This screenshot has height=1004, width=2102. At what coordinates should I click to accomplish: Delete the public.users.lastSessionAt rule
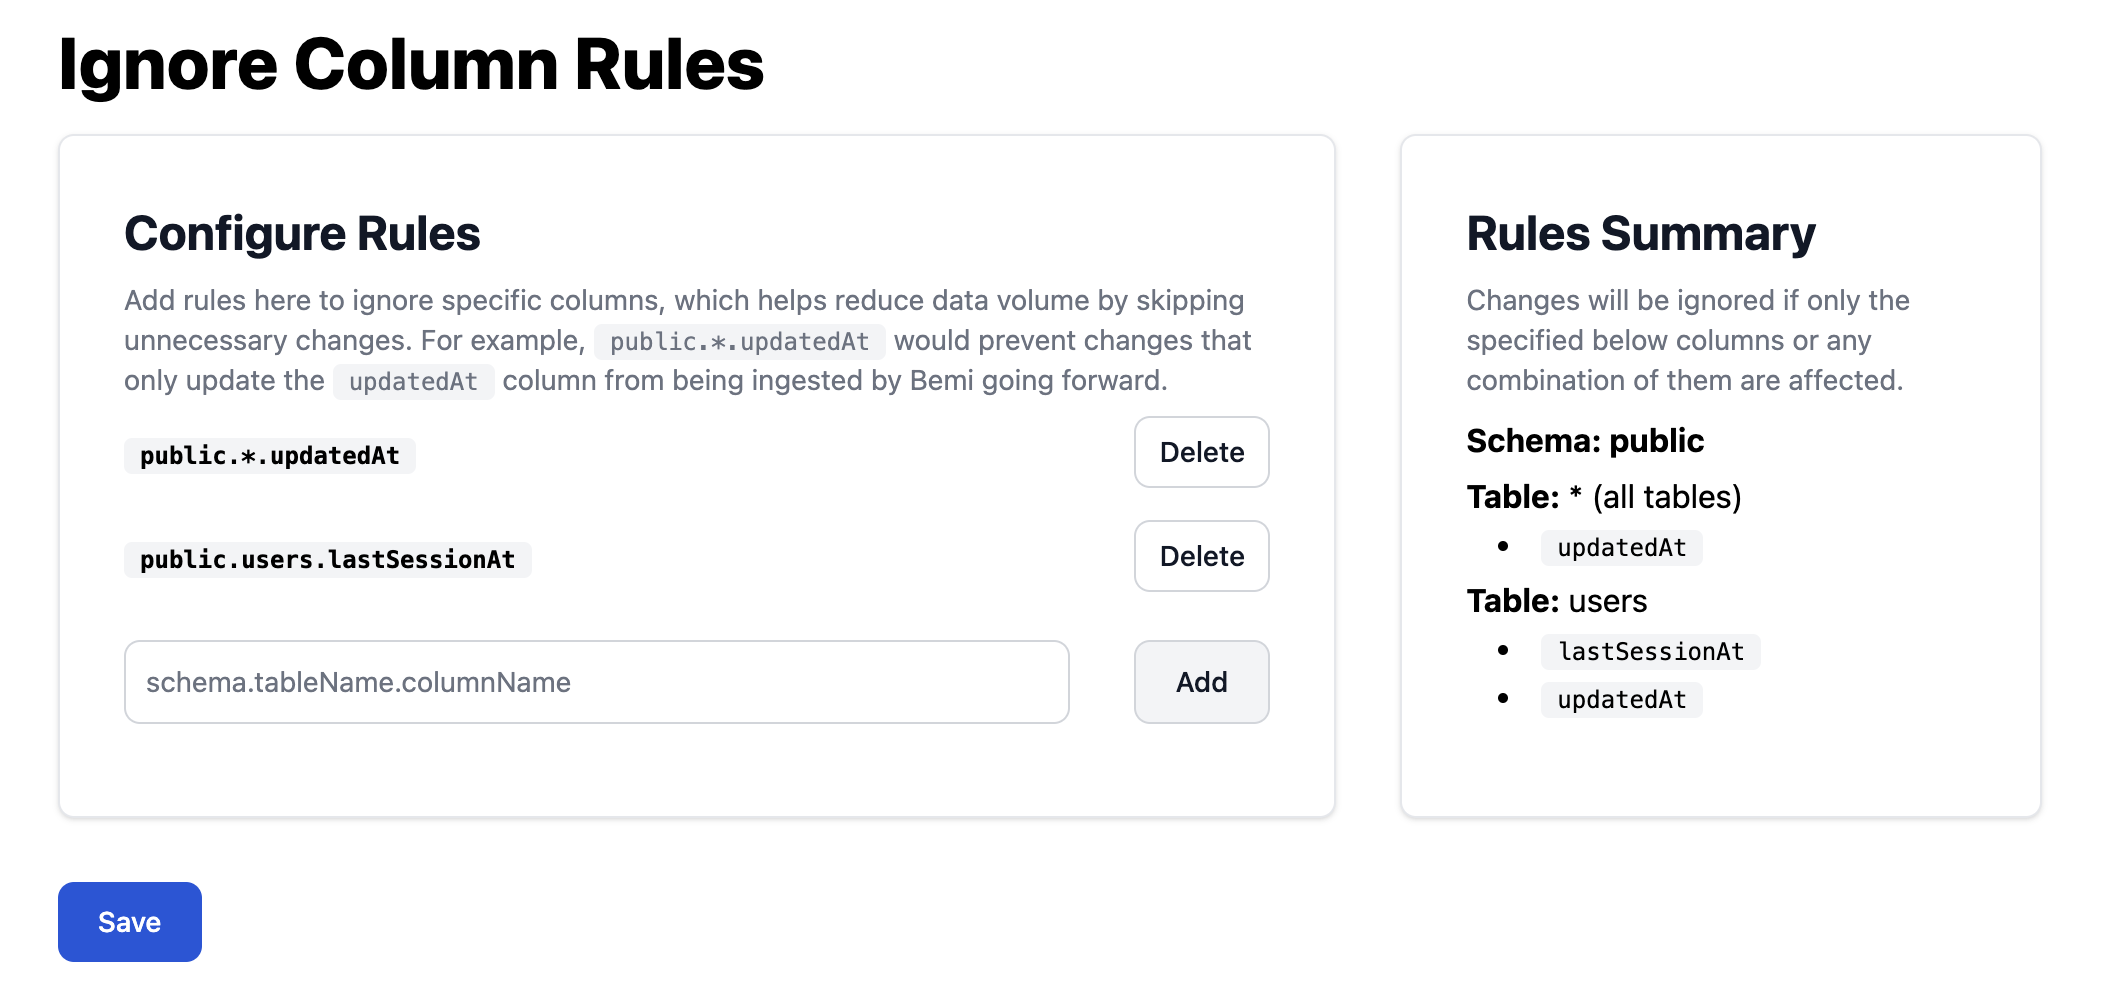coord(1201,556)
